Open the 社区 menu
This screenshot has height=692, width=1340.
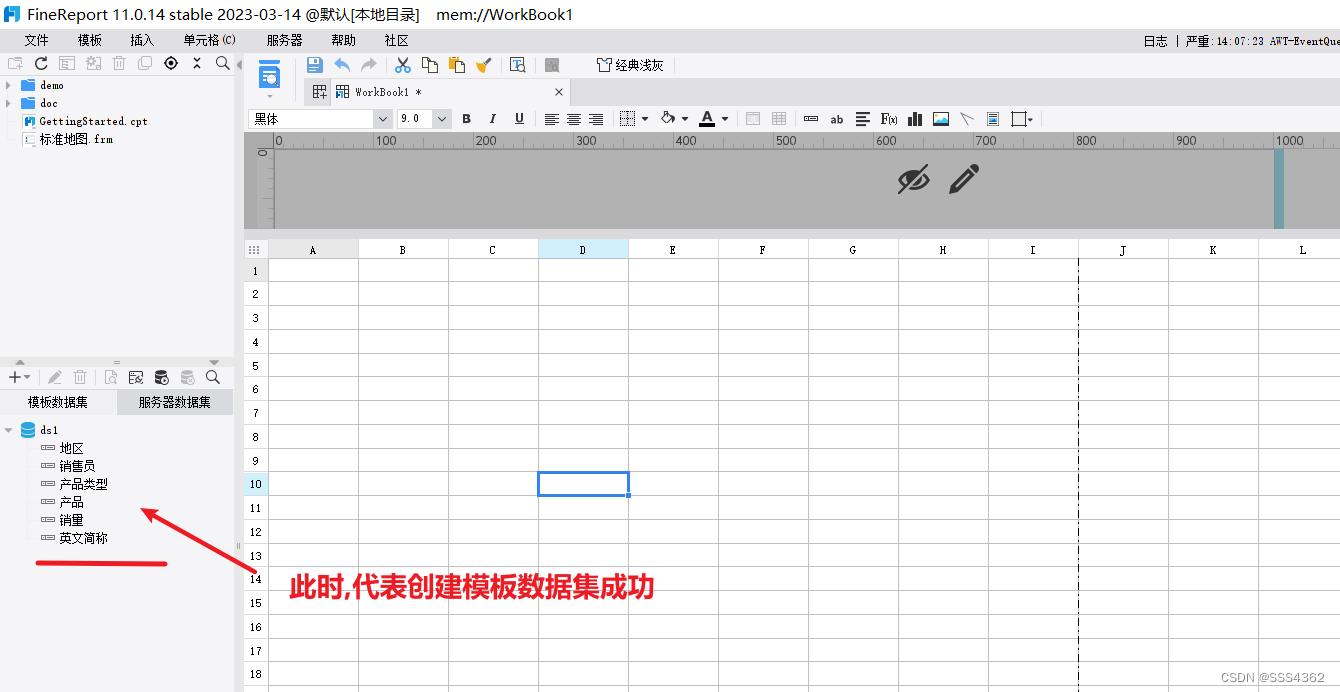pos(396,40)
